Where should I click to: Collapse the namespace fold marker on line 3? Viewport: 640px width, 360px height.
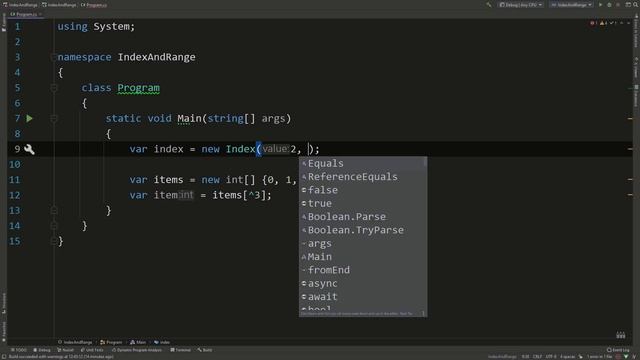(53, 57)
